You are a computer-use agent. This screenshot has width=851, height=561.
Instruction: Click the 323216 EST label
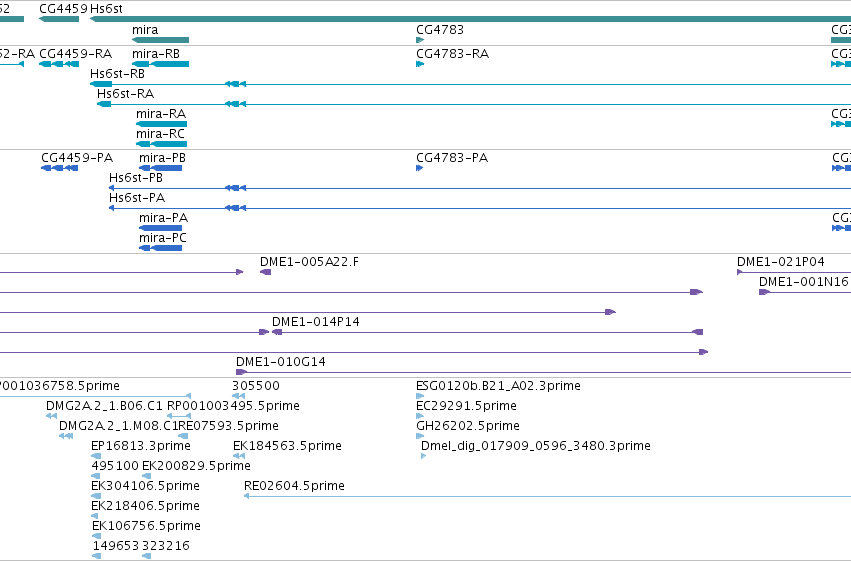click(x=166, y=546)
